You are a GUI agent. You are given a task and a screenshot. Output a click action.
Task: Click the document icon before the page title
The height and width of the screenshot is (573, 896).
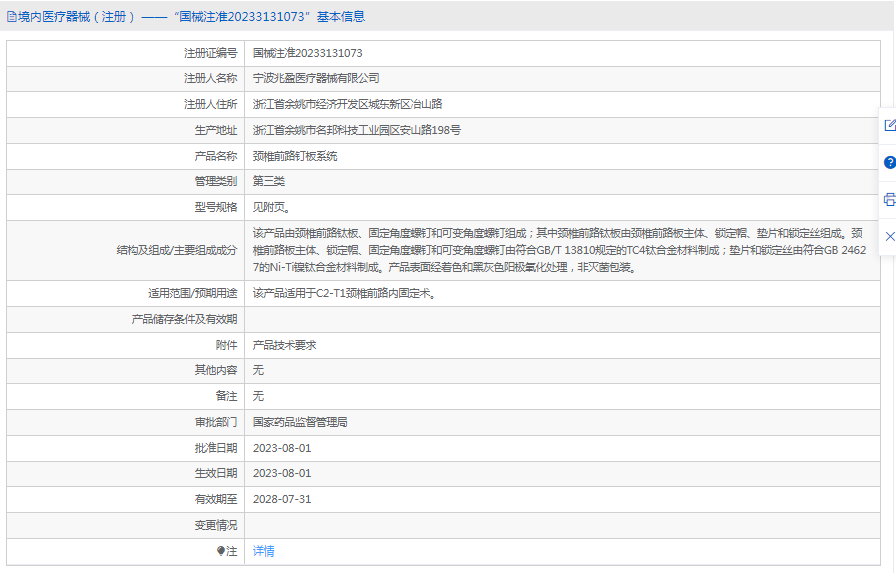[x=11, y=17]
